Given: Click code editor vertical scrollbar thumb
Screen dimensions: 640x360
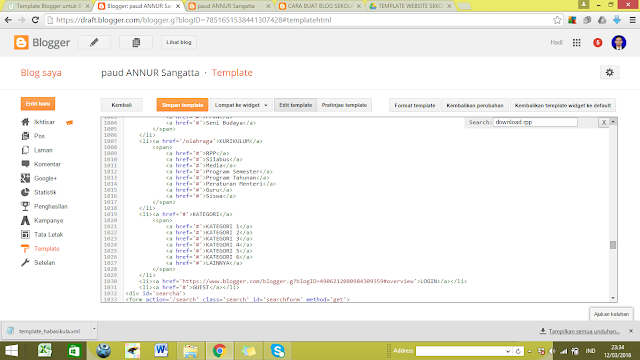Looking at the screenshot, I should click(613, 245).
